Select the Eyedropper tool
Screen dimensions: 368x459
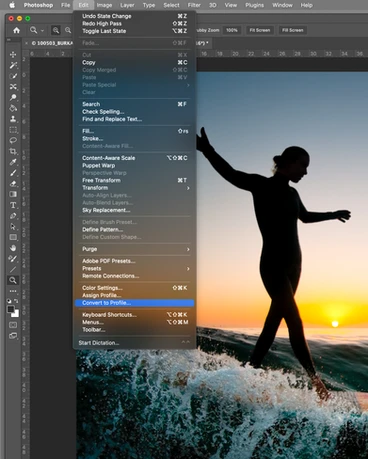(13, 162)
